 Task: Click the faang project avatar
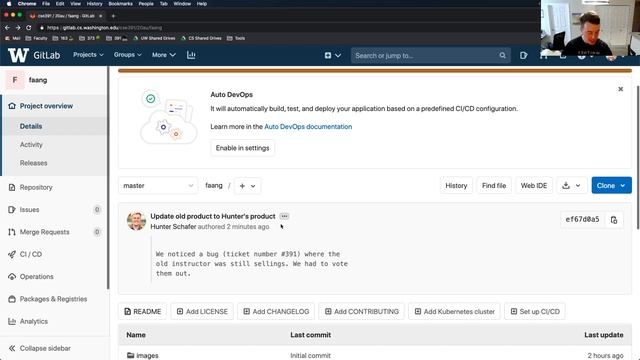coord(15,80)
